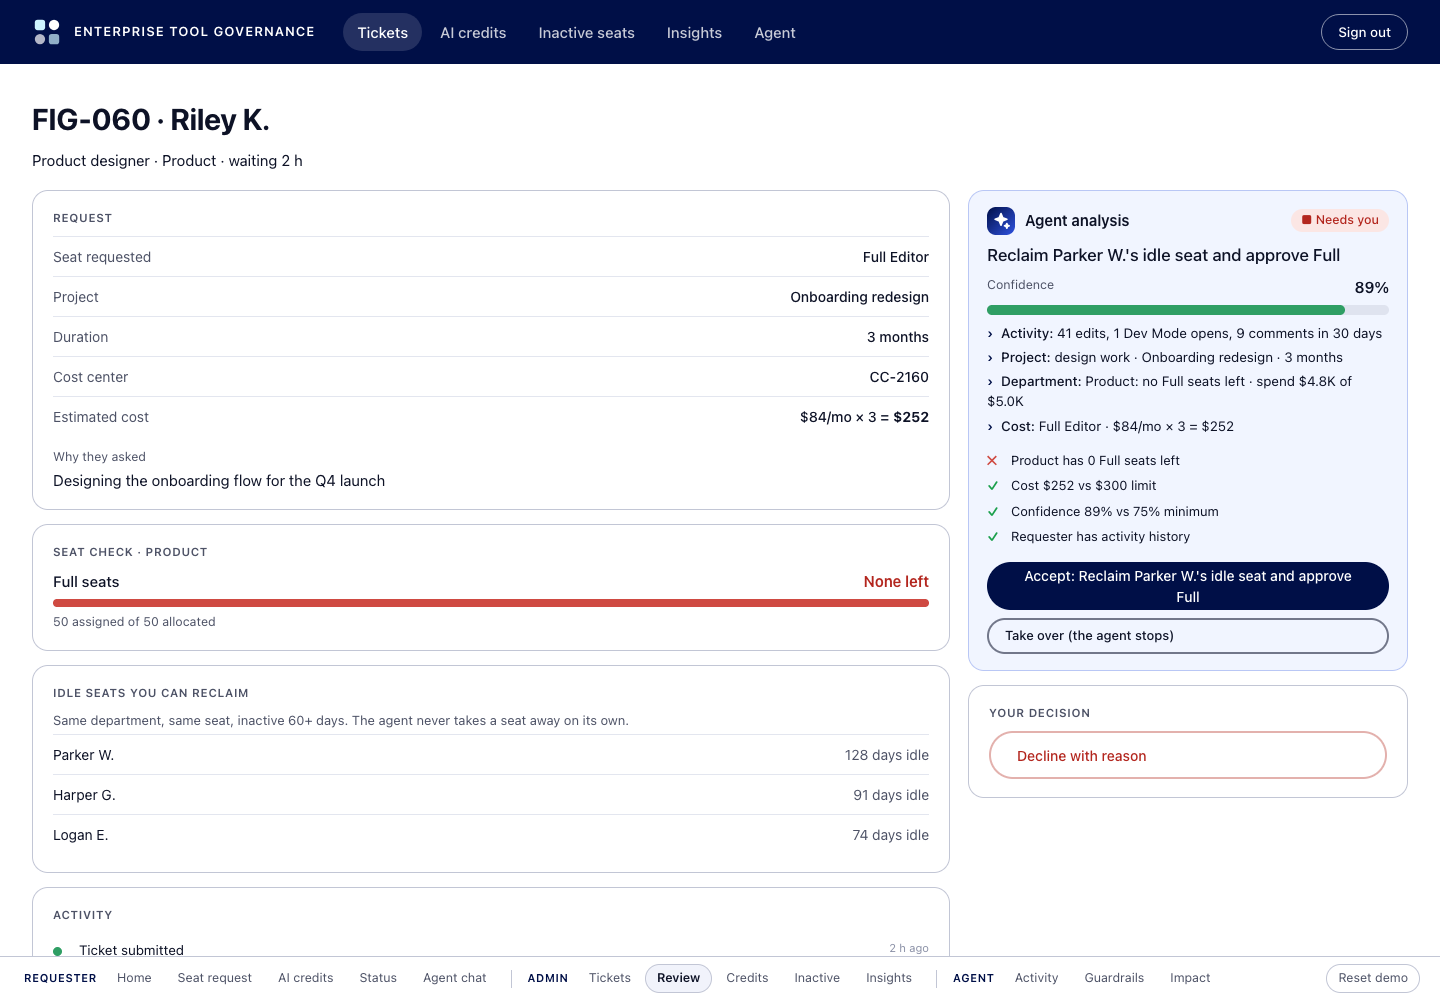The image size is (1440, 1000).
Task: Open Guardrails in the Agent demo links
Action: coord(1114,978)
